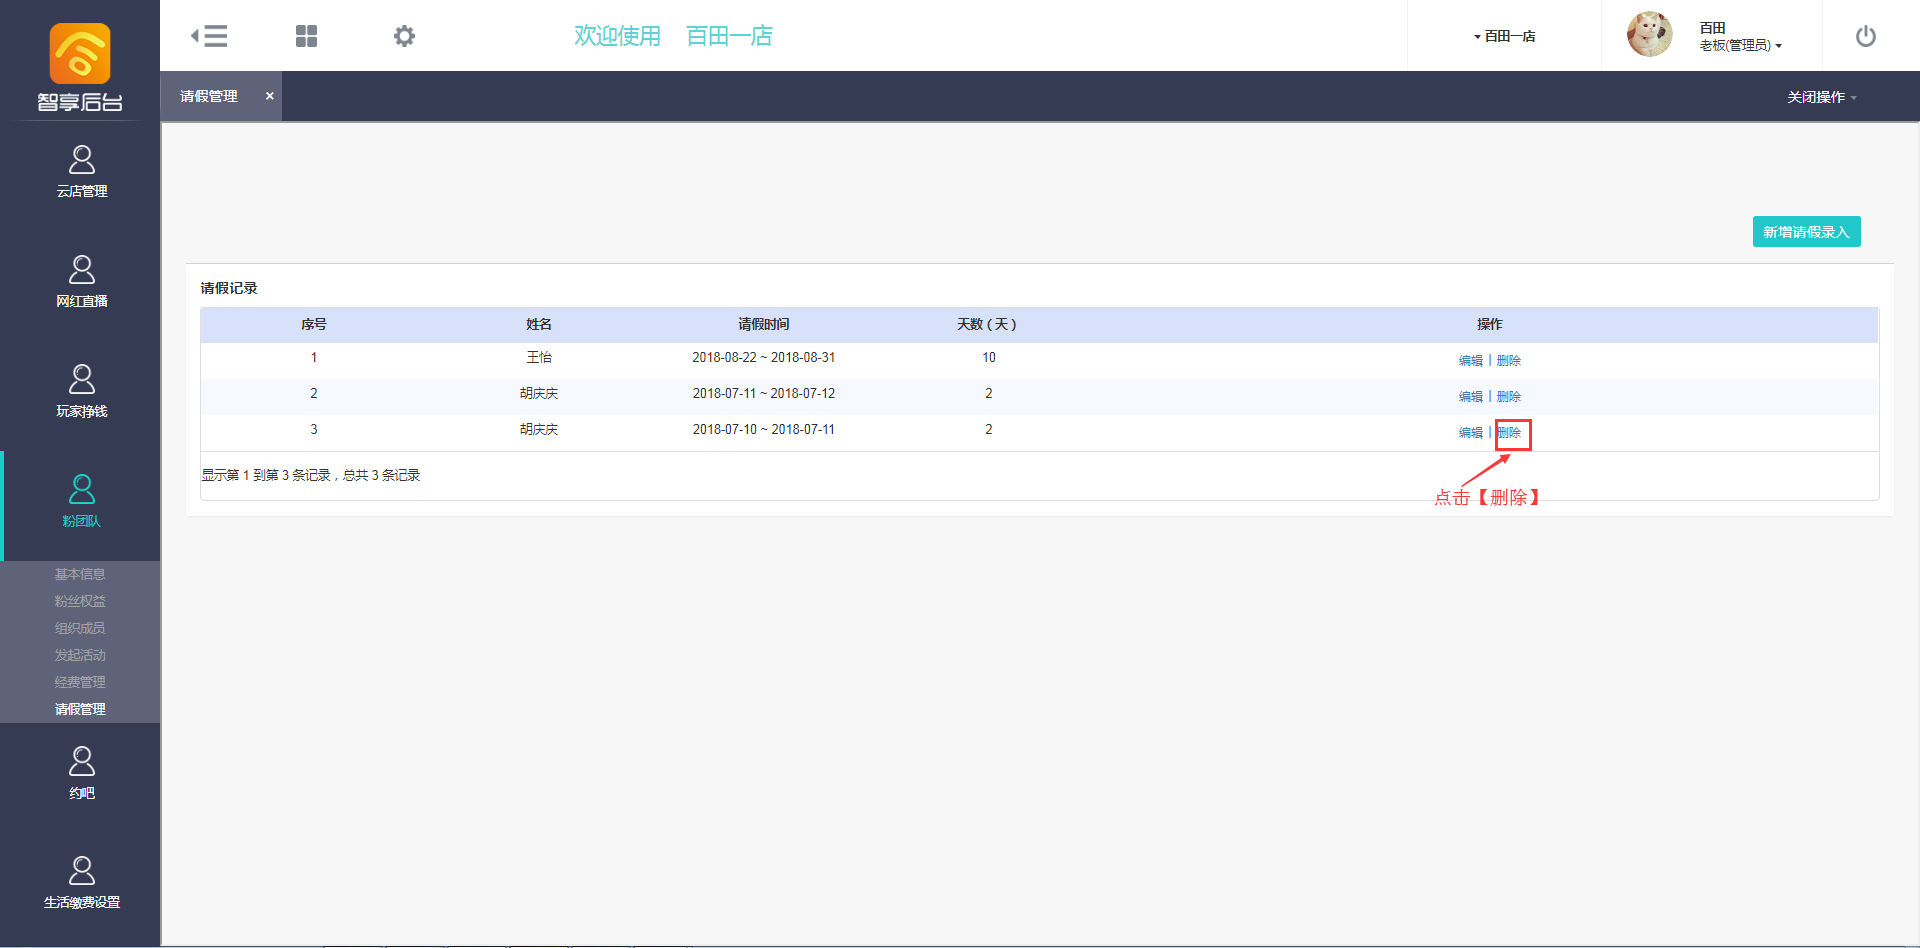1920x948 pixels.
Task: Click the 请假记录 panel title
Action: coord(229,288)
